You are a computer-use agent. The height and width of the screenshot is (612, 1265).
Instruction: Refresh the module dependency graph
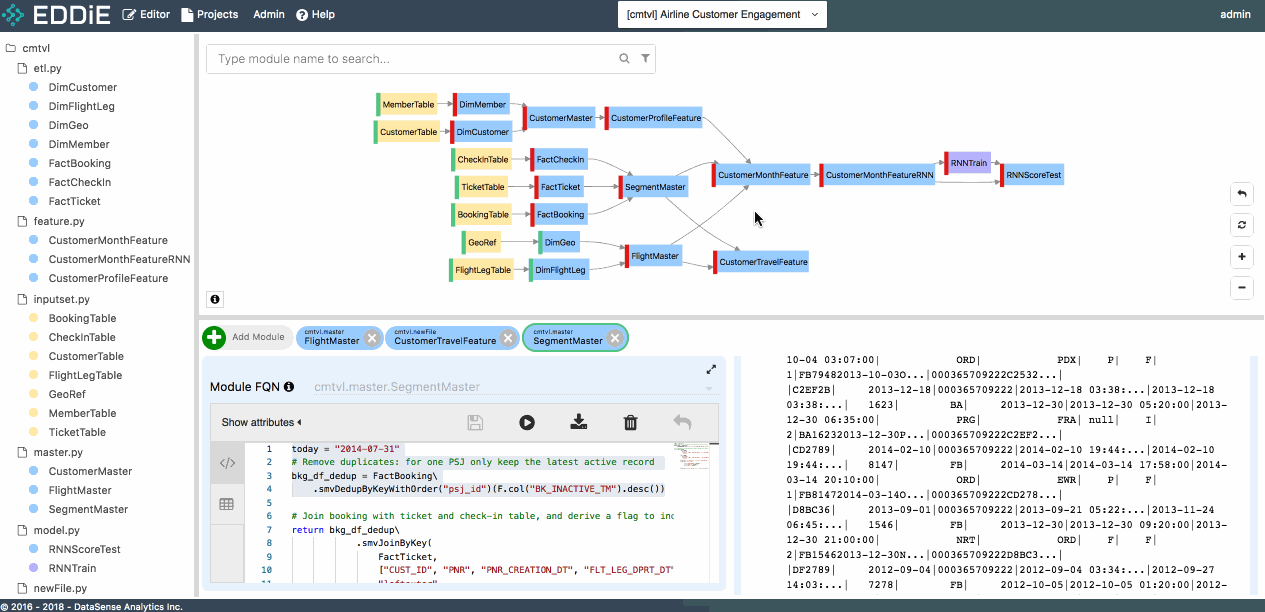(1241, 225)
